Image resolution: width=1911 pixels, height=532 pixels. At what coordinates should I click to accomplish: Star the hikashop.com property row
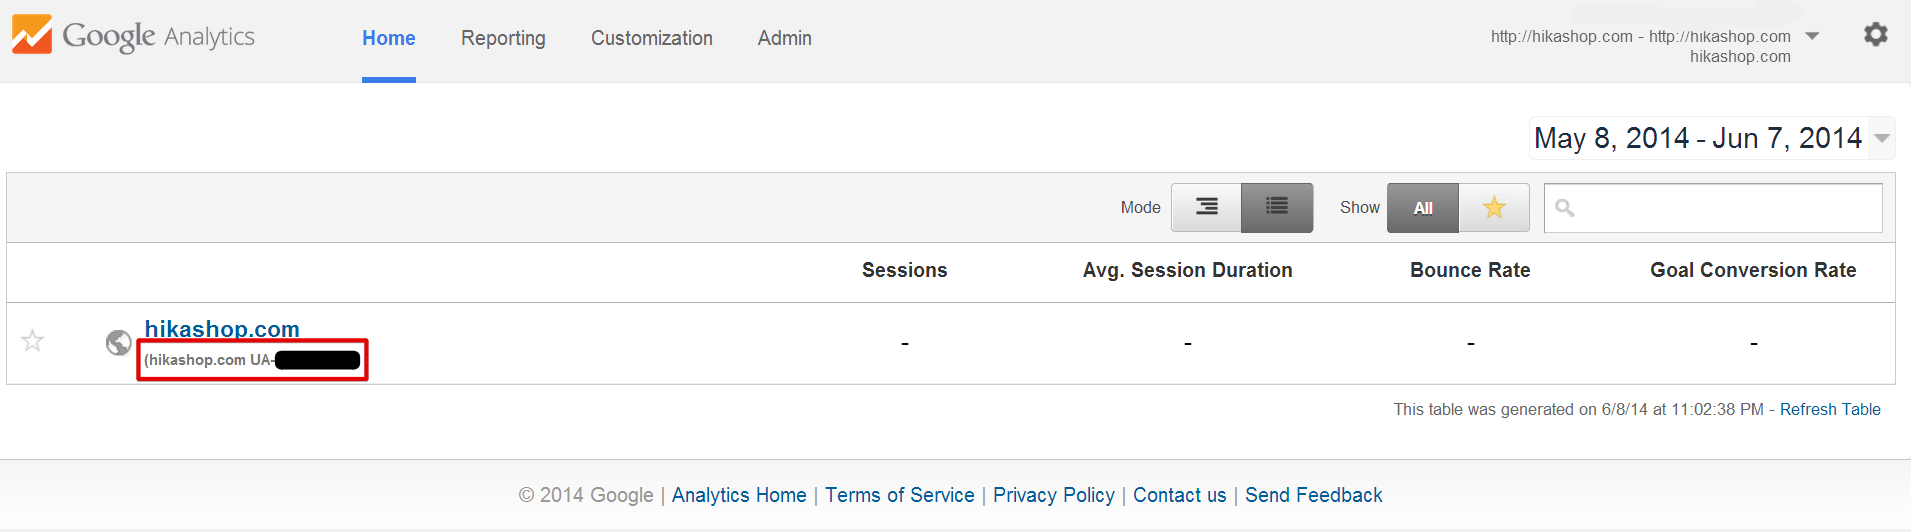tap(33, 341)
